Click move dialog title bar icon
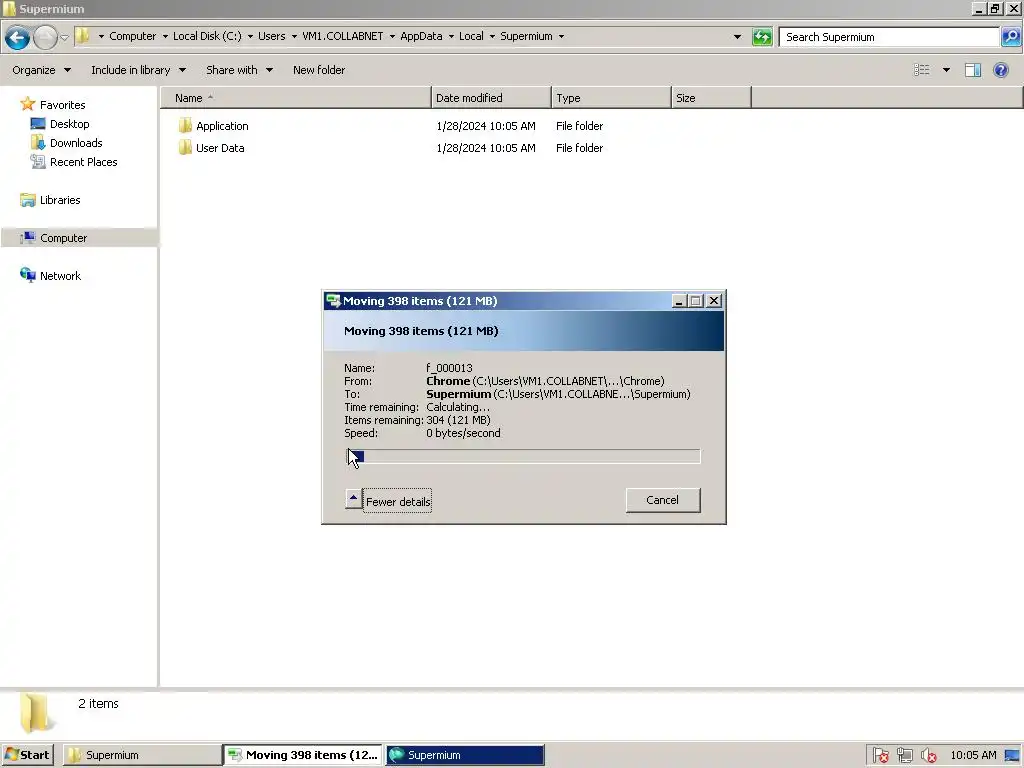Image resolution: width=1024 pixels, height=768 pixels. 333,300
